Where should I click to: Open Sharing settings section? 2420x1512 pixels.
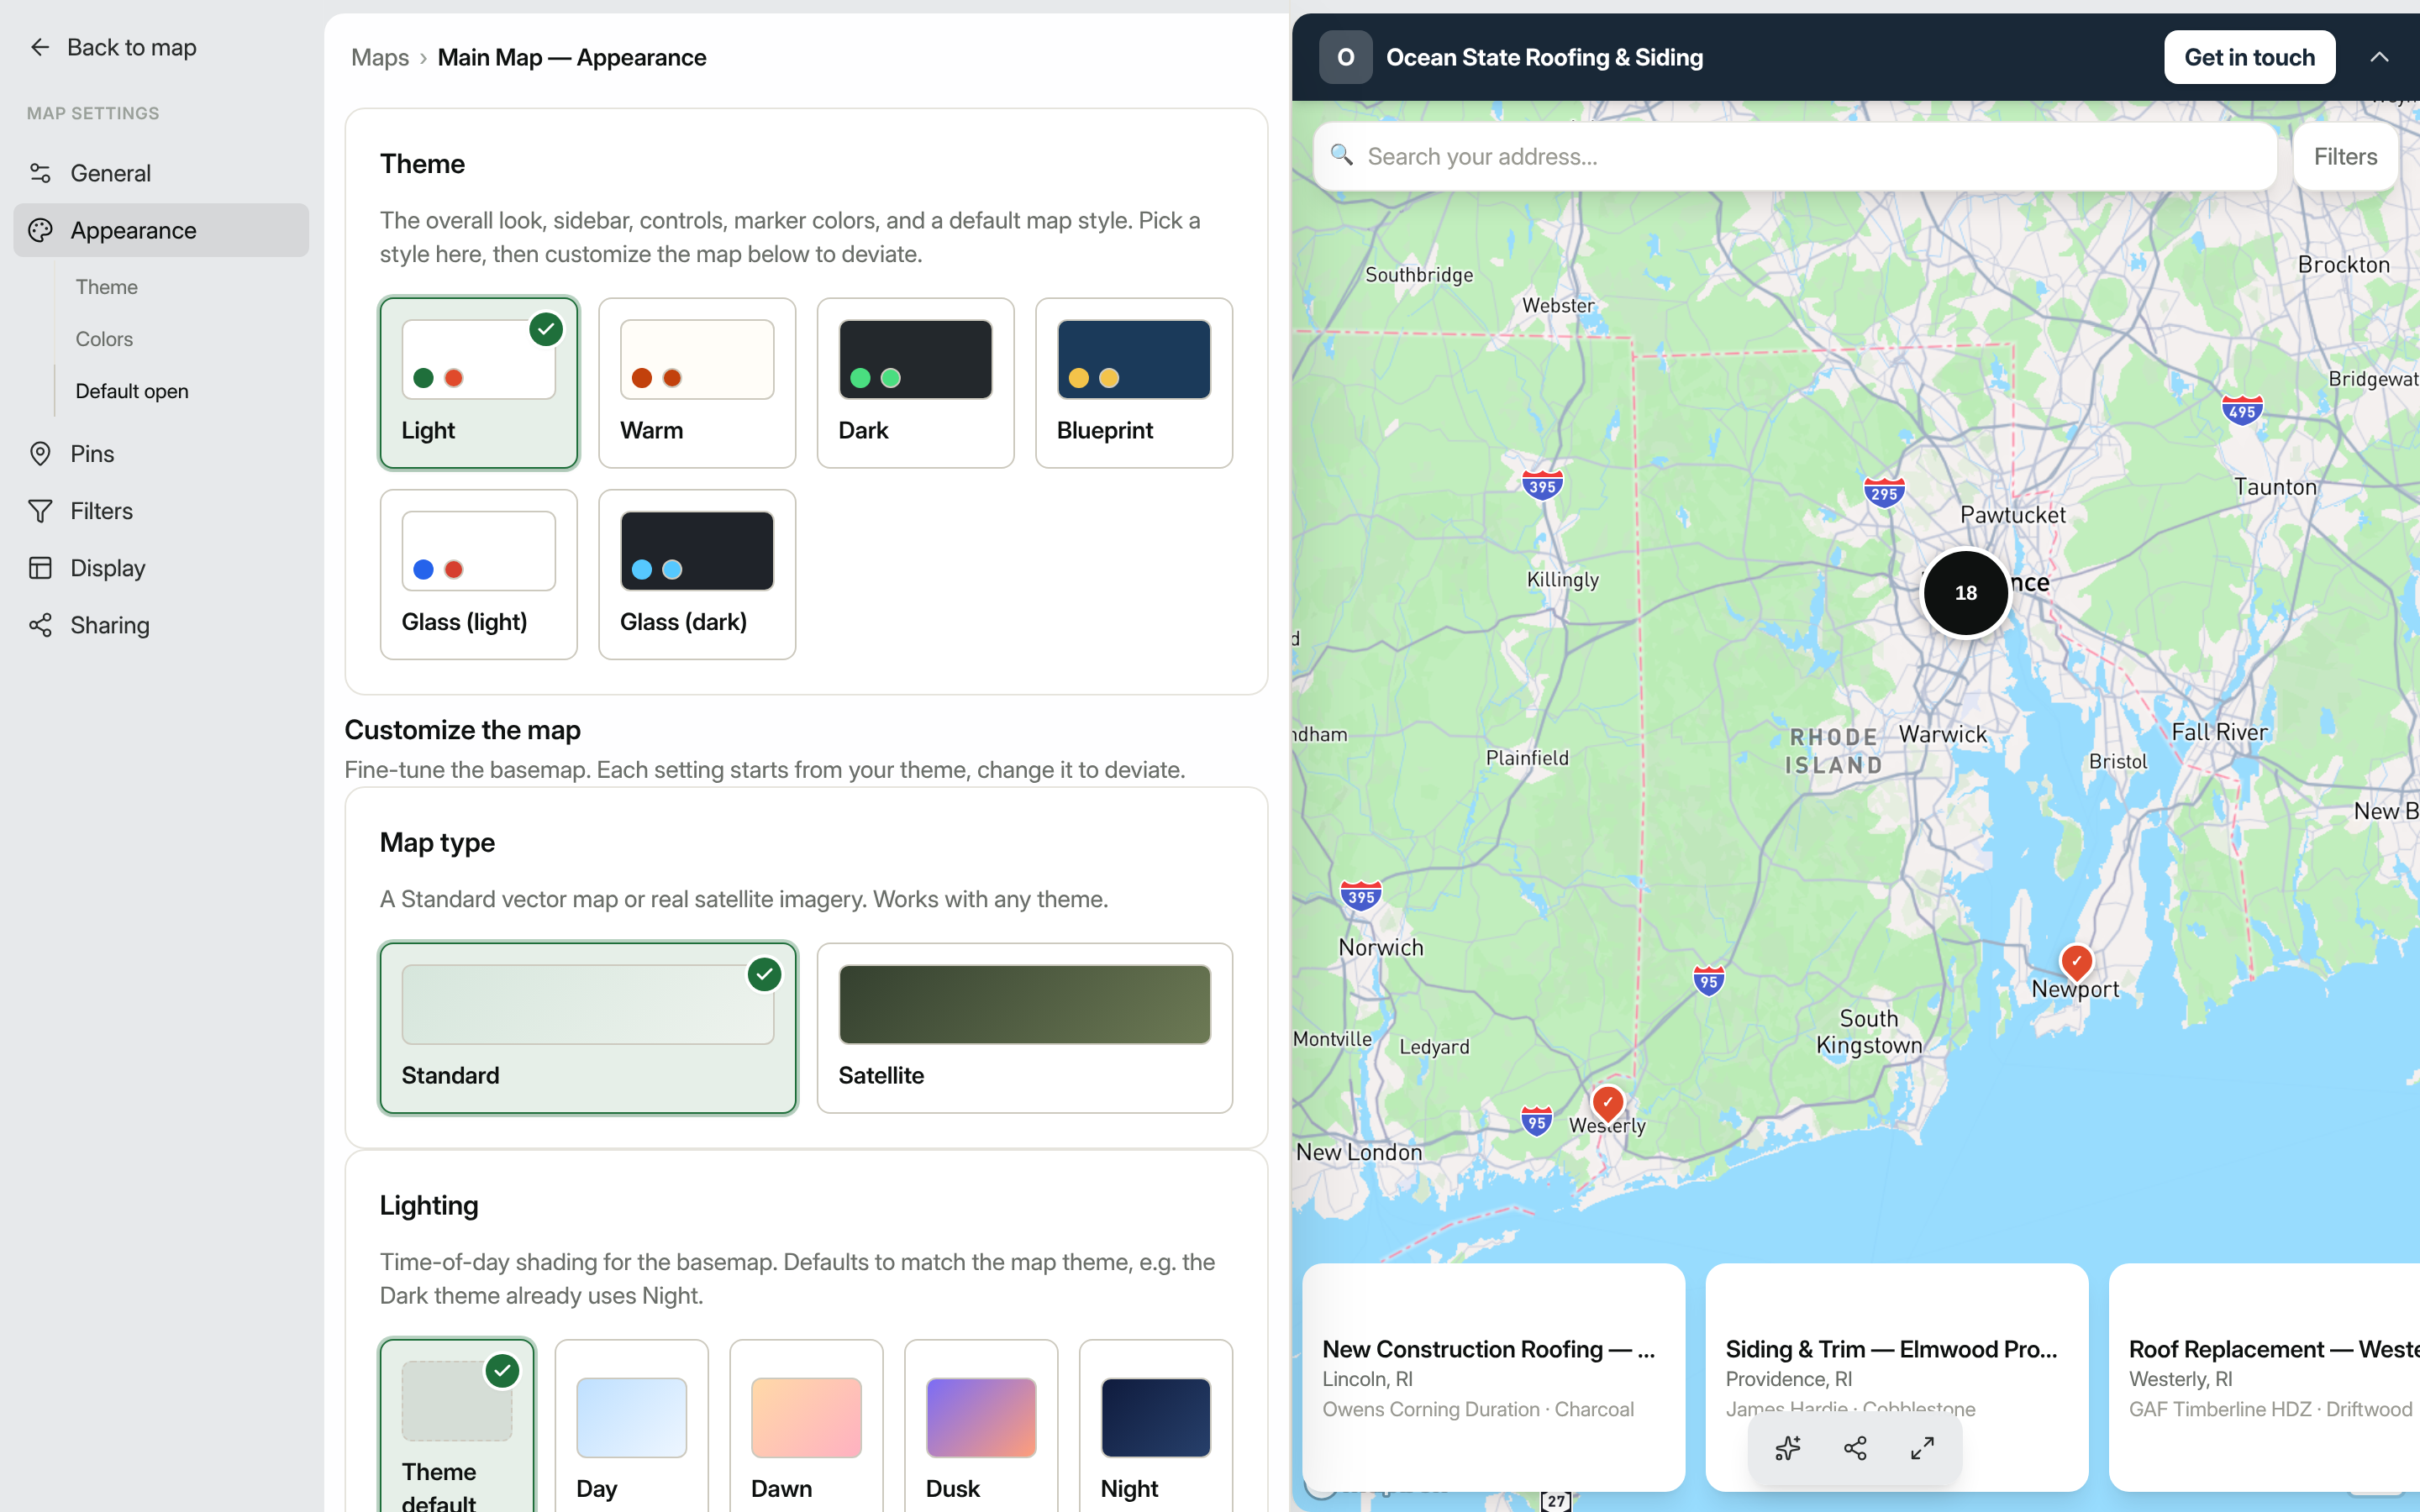[x=161, y=625]
